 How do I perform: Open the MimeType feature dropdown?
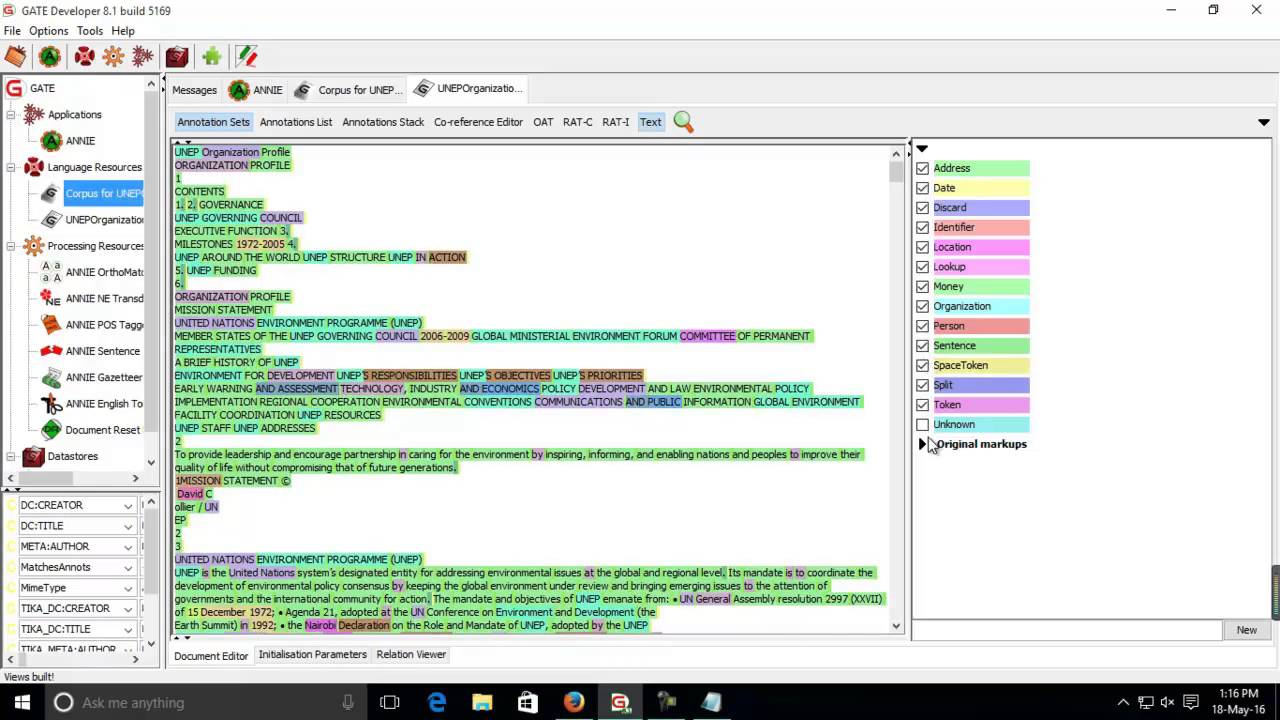pyautogui.click(x=128, y=588)
